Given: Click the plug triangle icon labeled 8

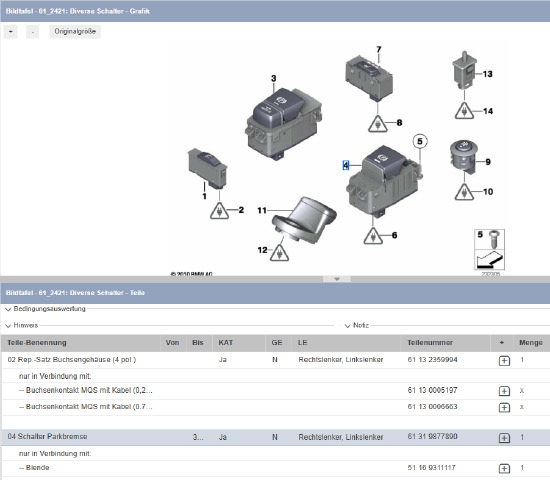Looking at the screenshot, I should point(378,124).
